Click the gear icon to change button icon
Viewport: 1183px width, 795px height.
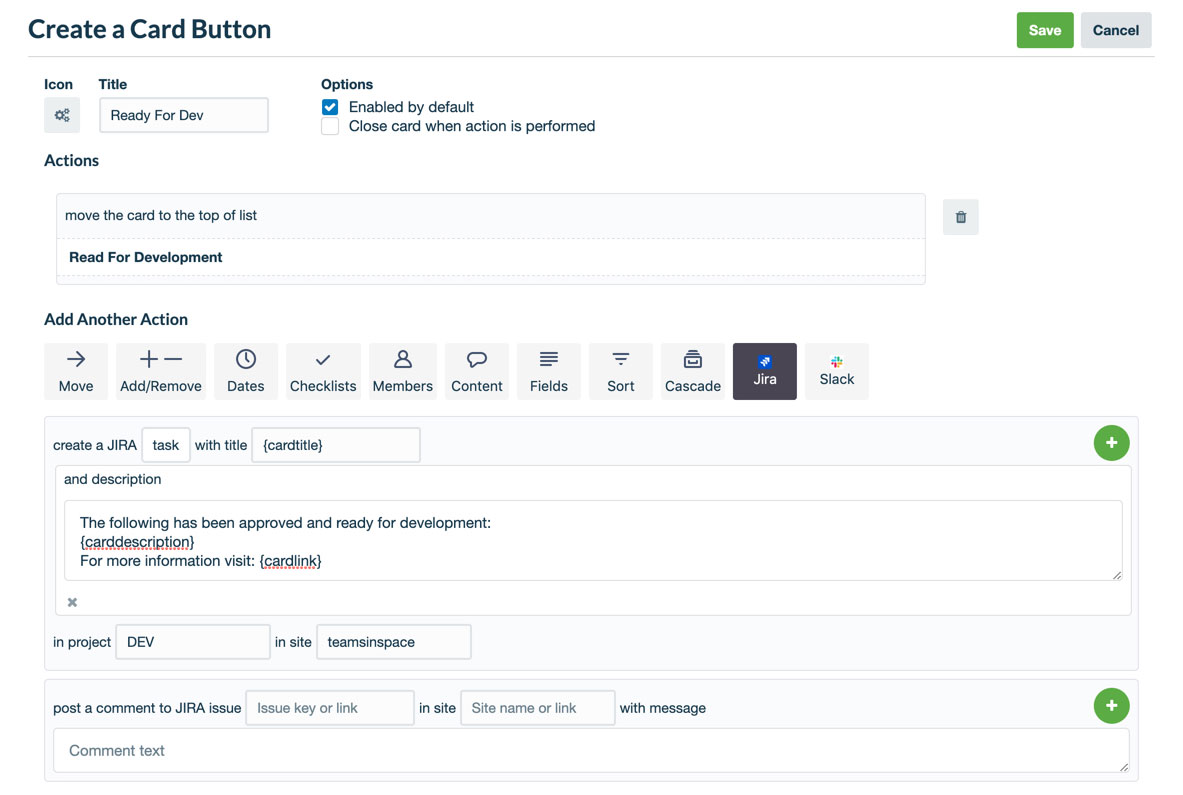[62, 115]
